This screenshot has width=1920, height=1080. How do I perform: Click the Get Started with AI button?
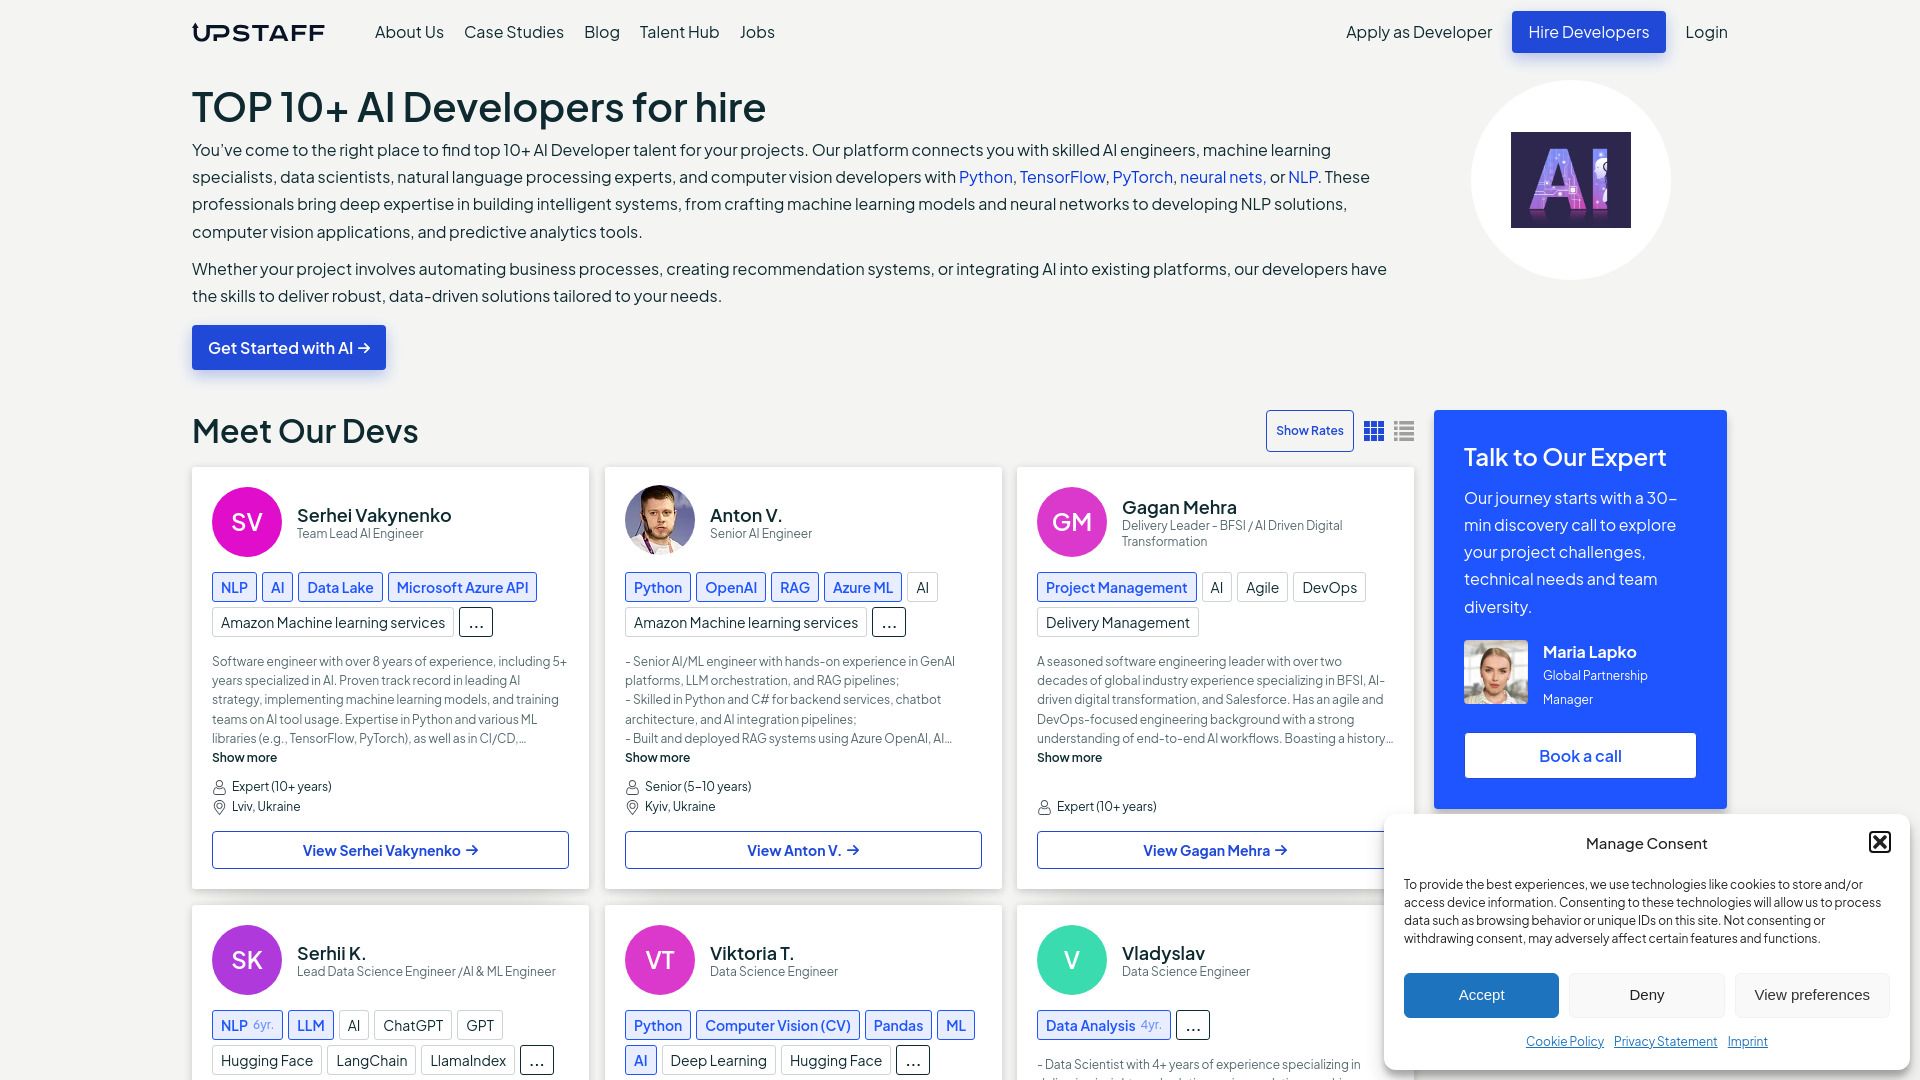(288, 347)
